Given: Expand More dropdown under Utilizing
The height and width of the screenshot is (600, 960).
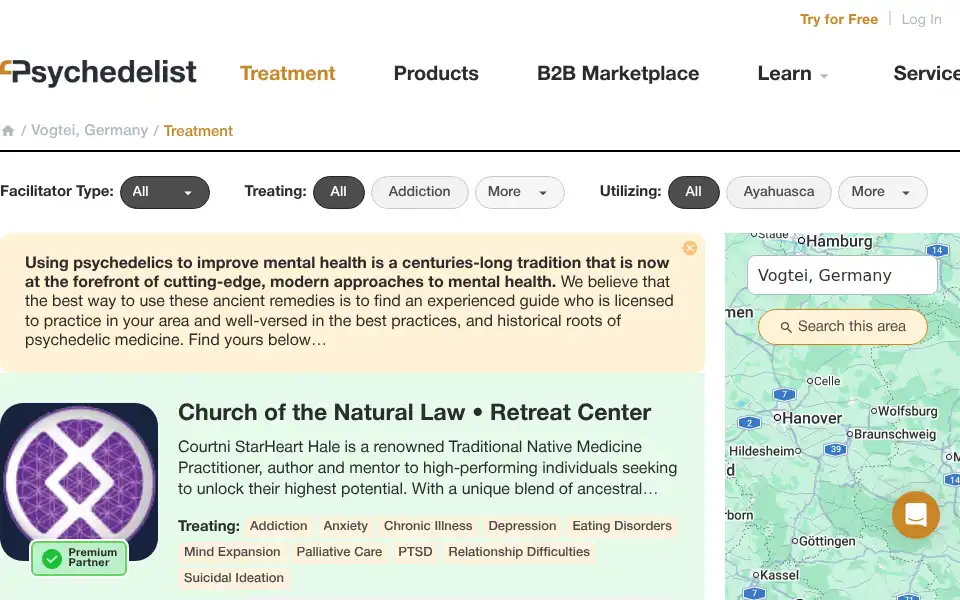Looking at the screenshot, I should pos(882,192).
